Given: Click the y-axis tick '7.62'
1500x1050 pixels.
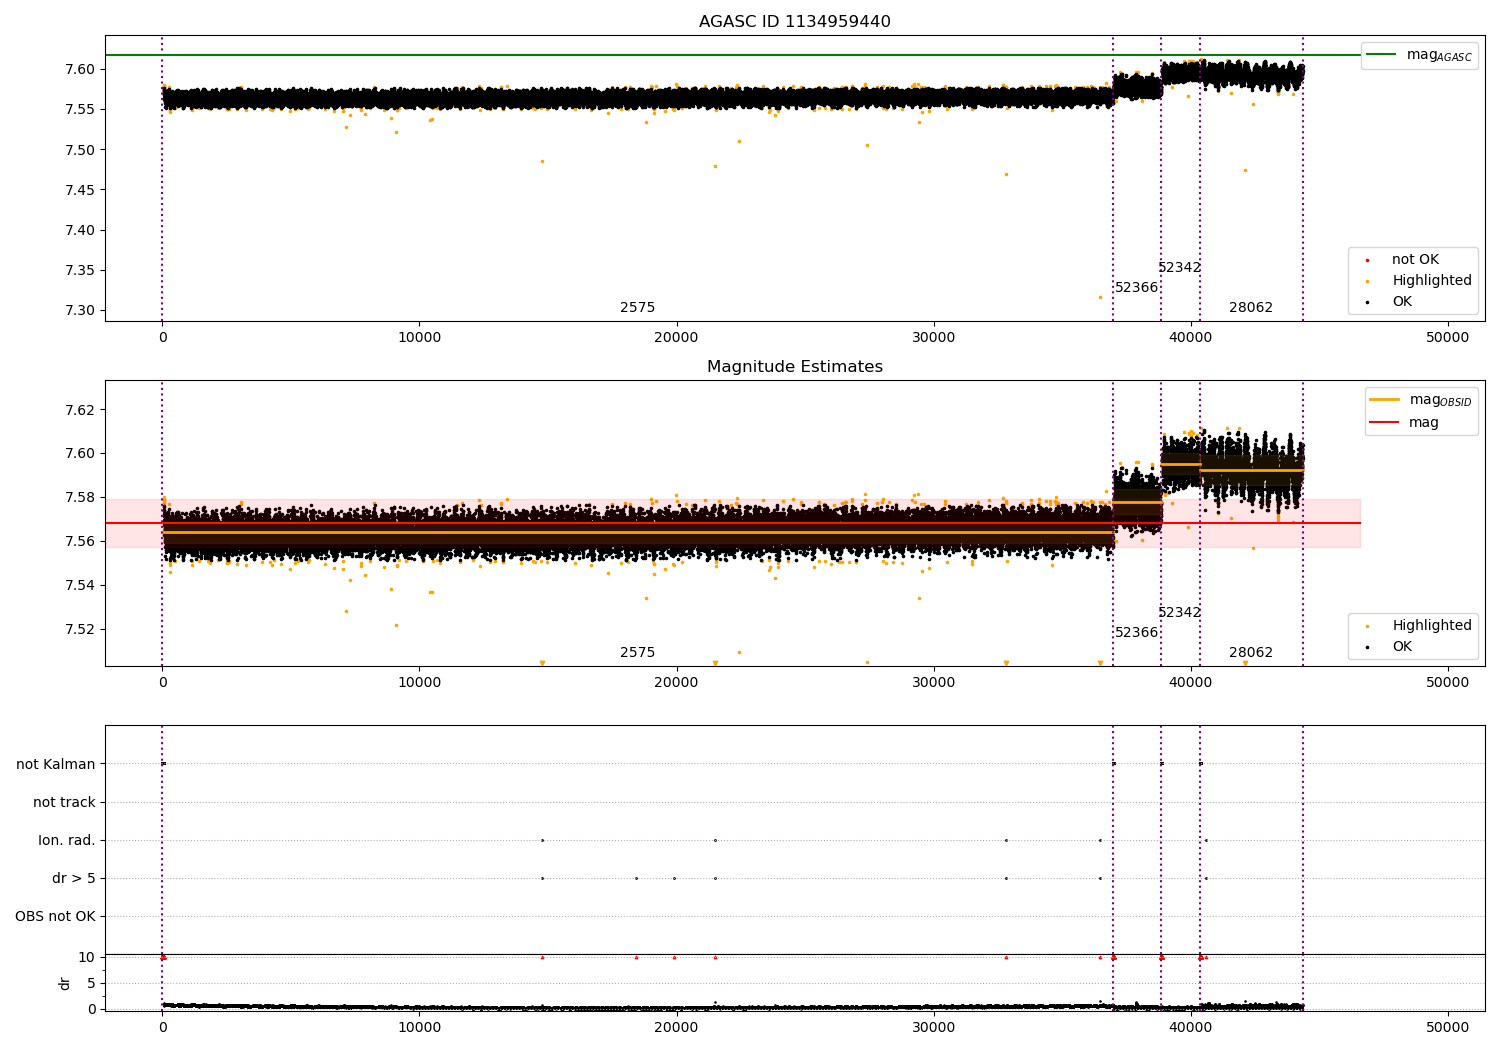Looking at the screenshot, I should (x=80, y=410).
